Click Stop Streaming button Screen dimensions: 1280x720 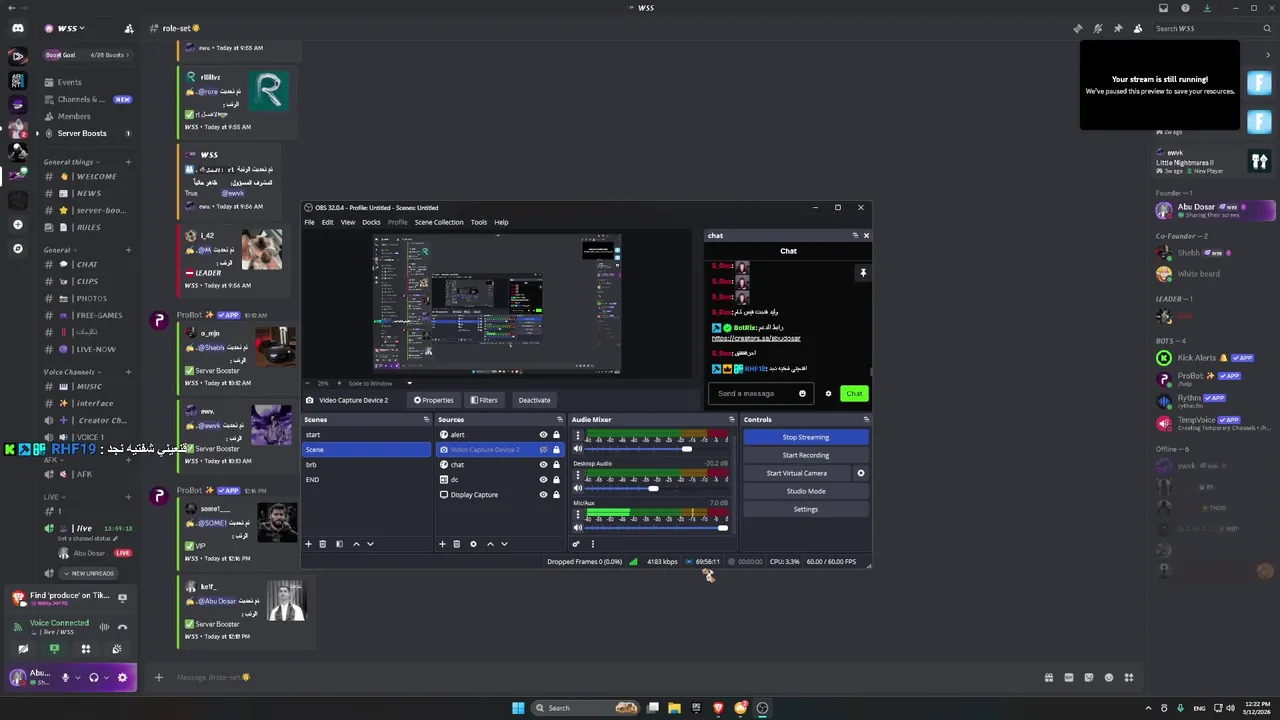[806, 437]
